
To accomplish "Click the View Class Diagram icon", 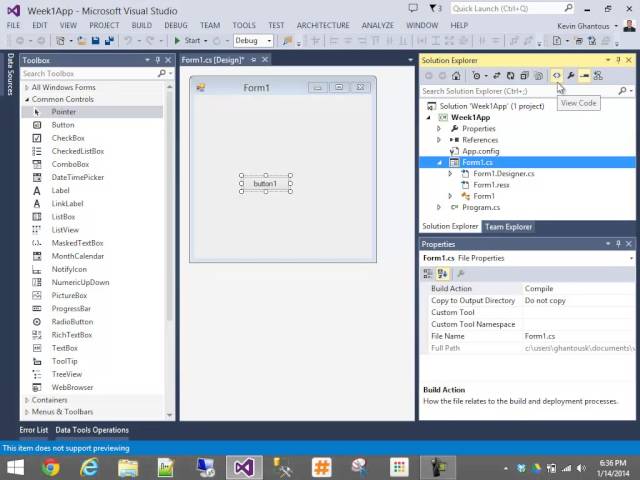I will point(598,76).
